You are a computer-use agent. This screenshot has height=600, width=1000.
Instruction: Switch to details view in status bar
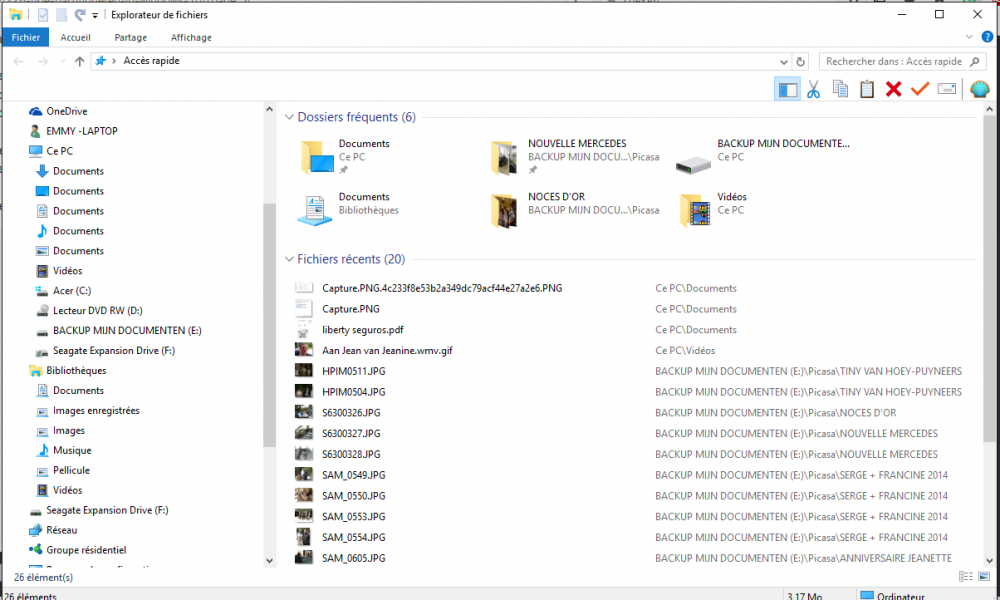tap(966, 576)
